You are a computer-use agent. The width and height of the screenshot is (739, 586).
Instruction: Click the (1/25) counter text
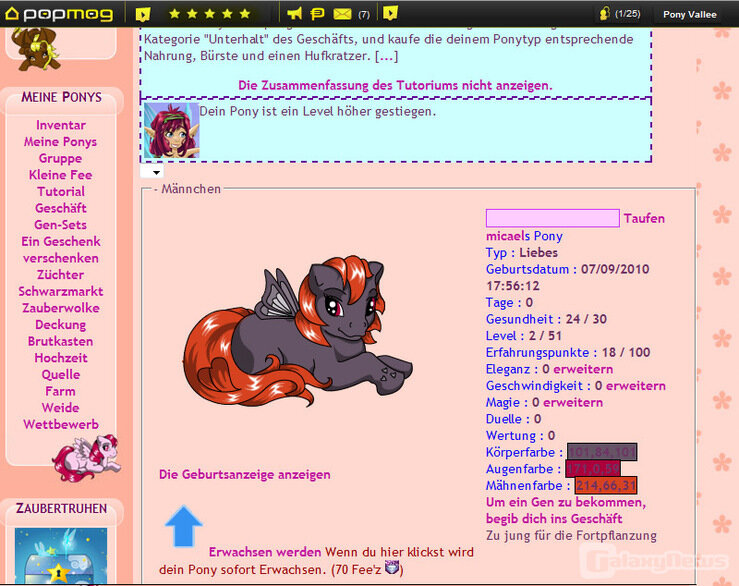coord(627,14)
